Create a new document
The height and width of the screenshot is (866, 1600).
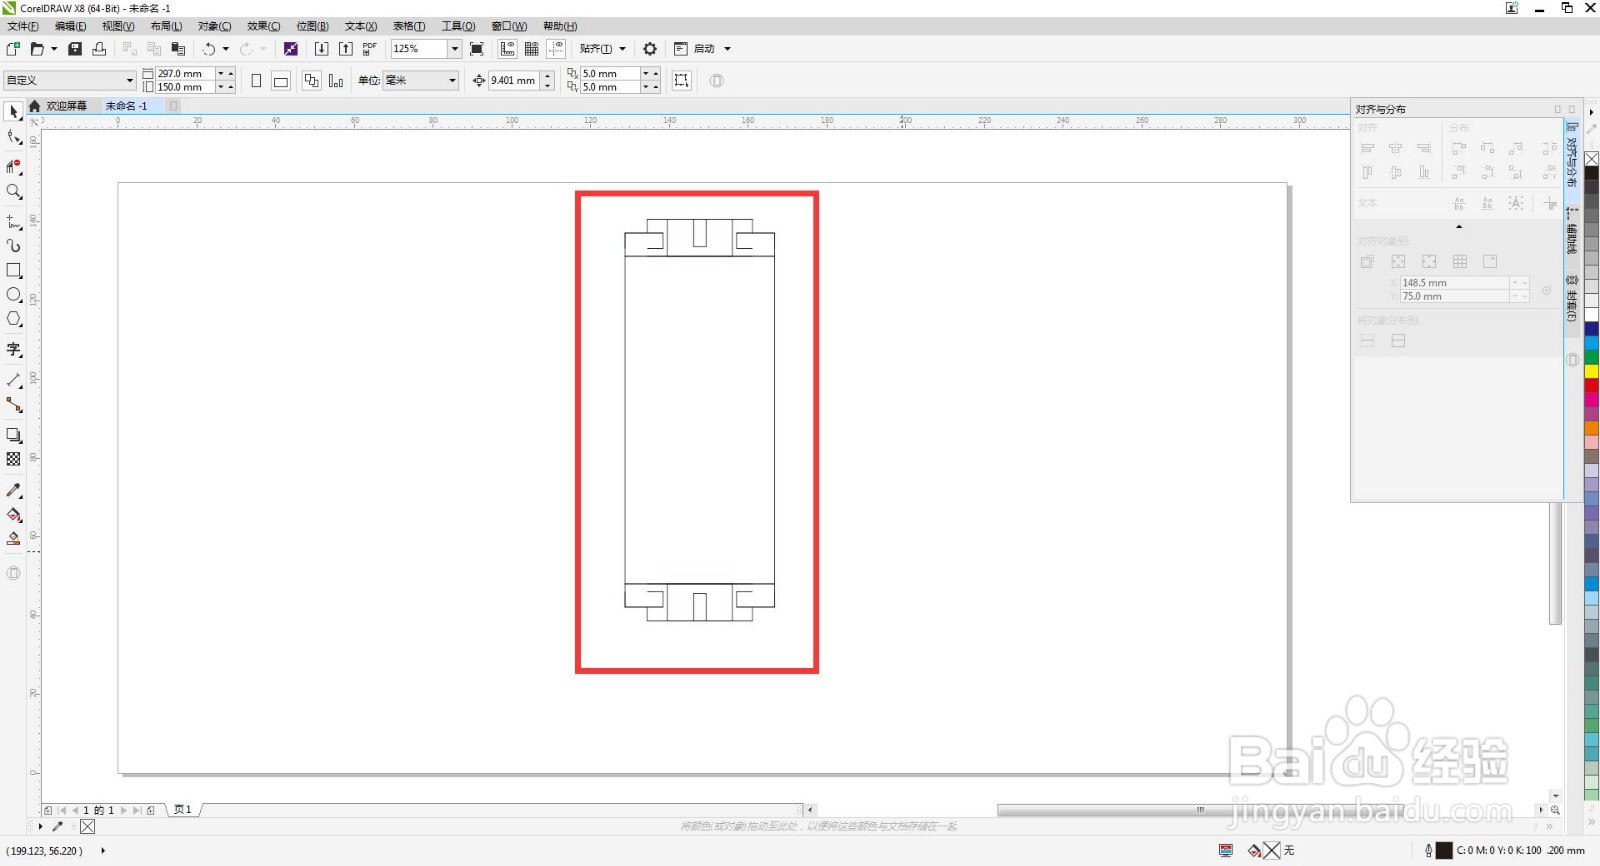point(13,48)
